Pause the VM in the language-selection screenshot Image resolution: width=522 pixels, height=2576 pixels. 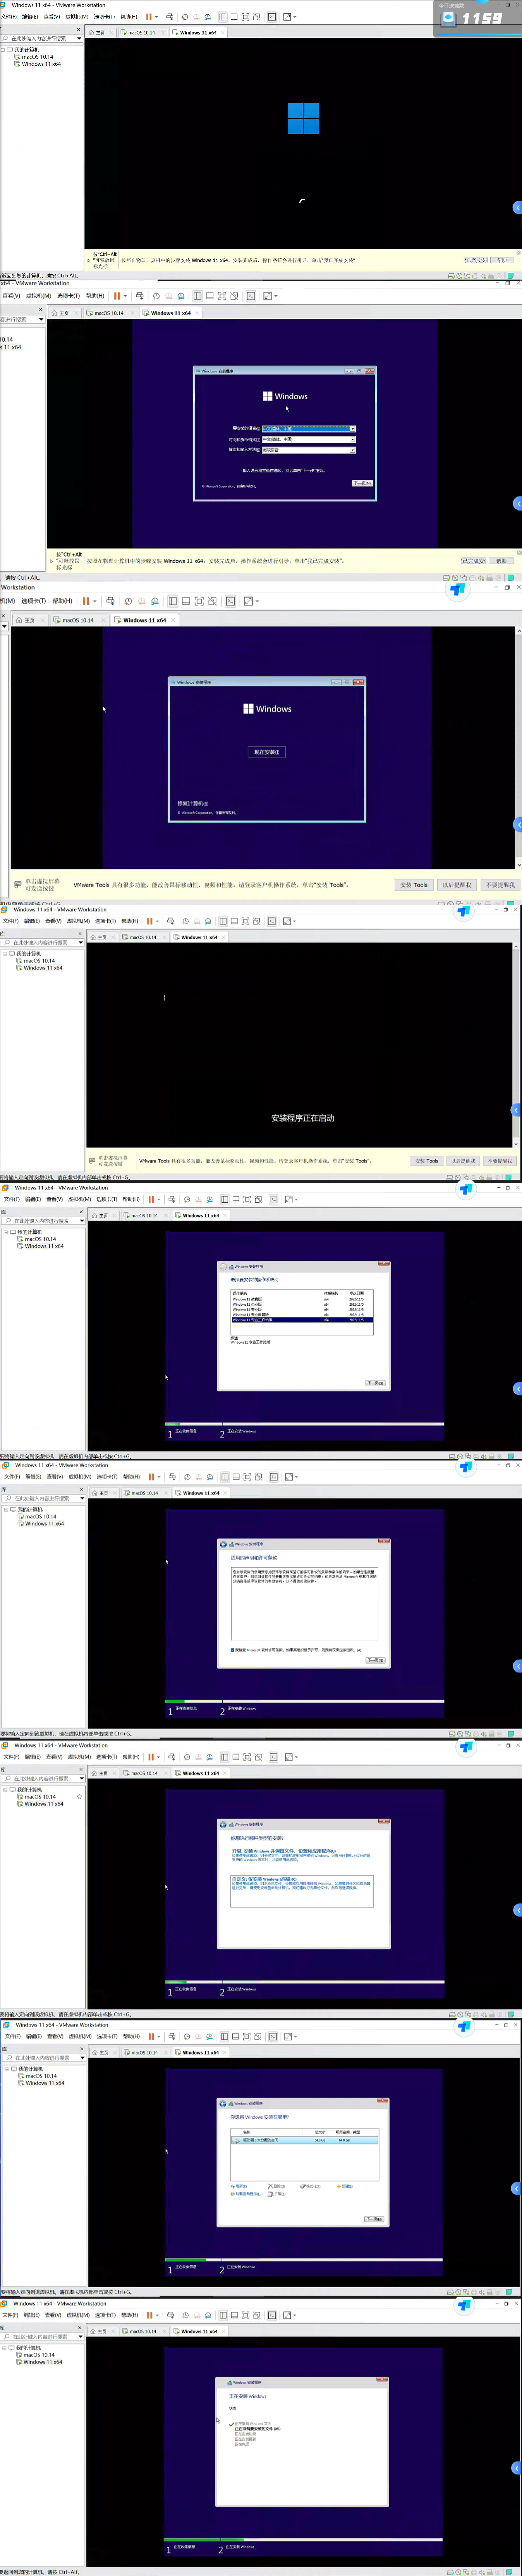117,296
